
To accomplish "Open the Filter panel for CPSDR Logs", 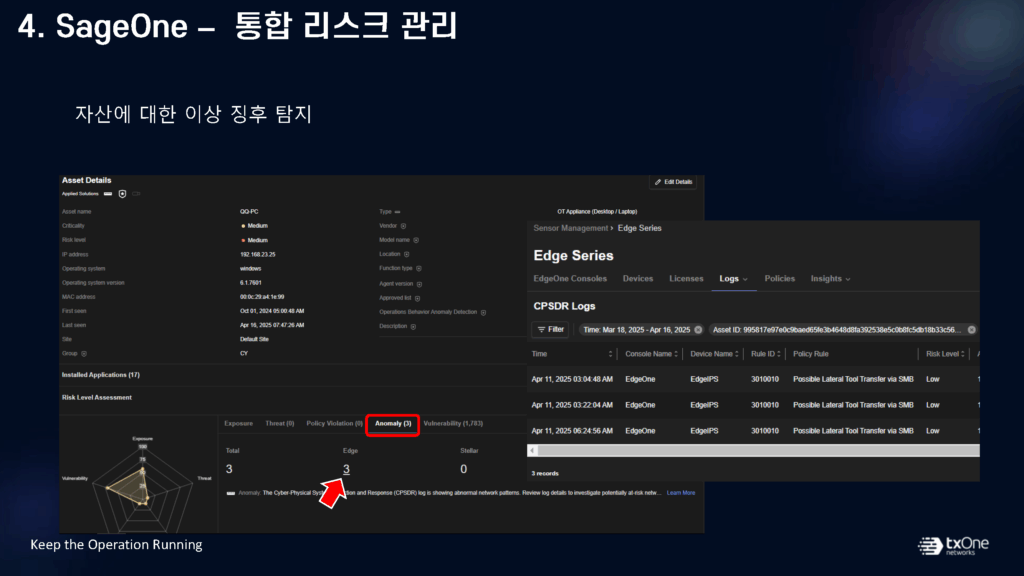I will click(x=551, y=329).
